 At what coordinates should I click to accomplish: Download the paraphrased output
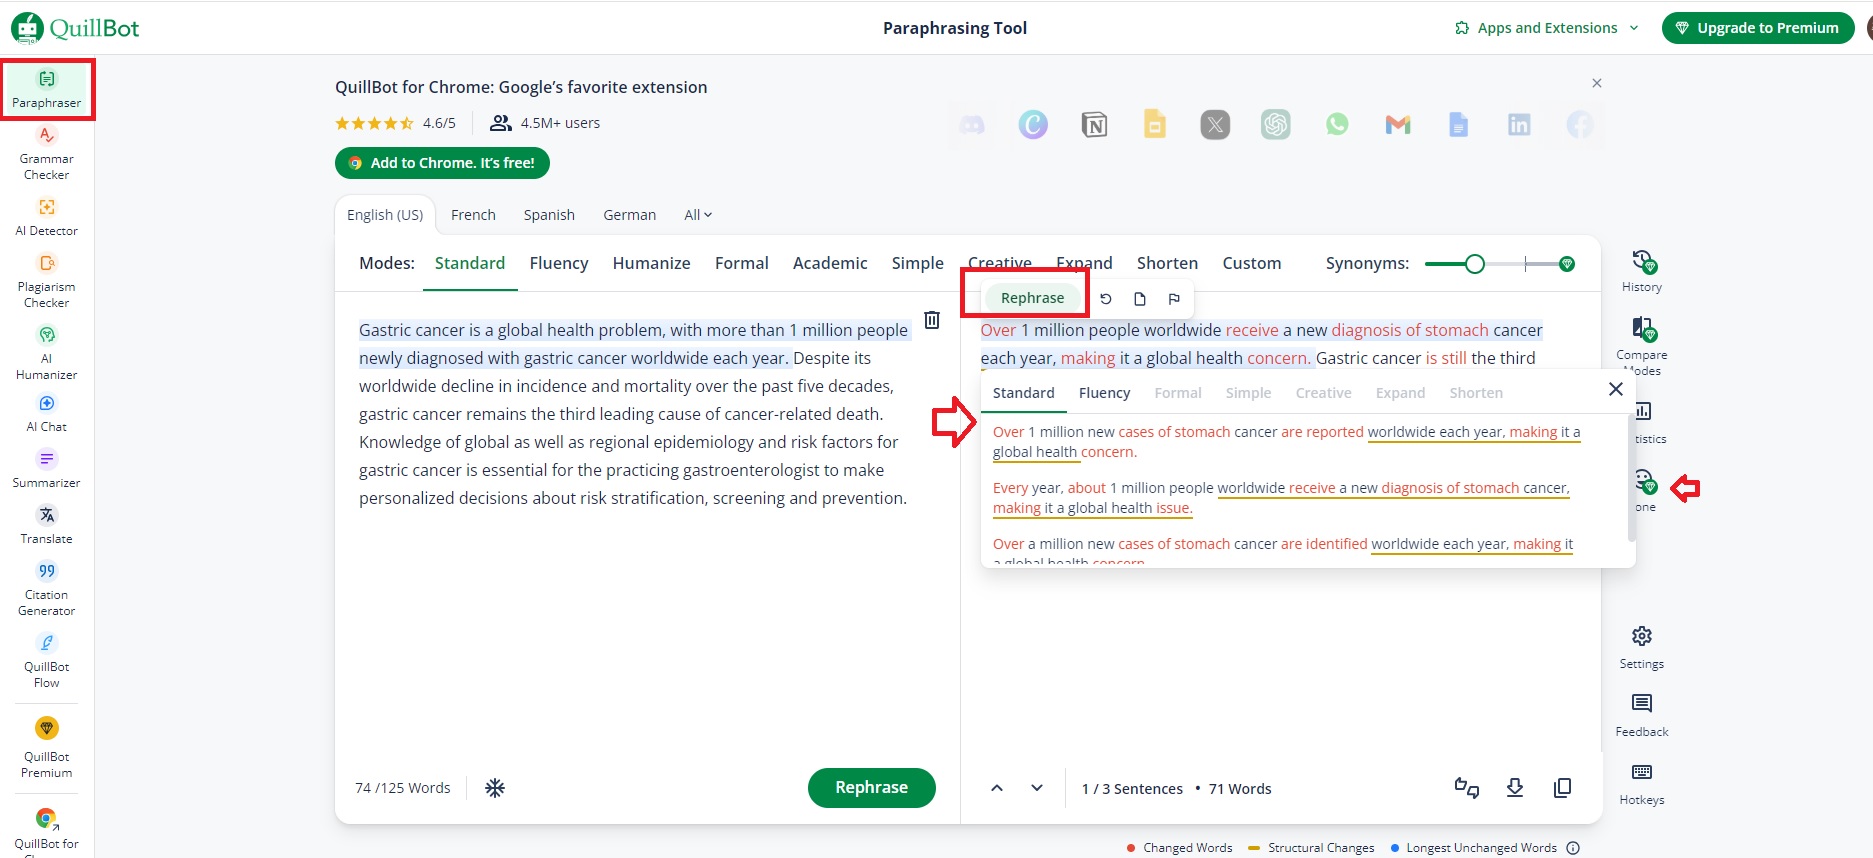pos(1515,788)
